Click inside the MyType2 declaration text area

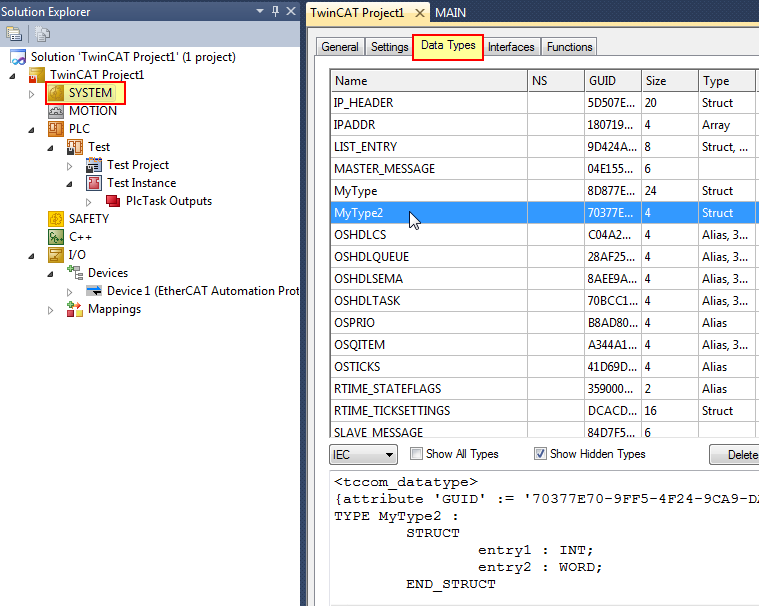coord(544,537)
